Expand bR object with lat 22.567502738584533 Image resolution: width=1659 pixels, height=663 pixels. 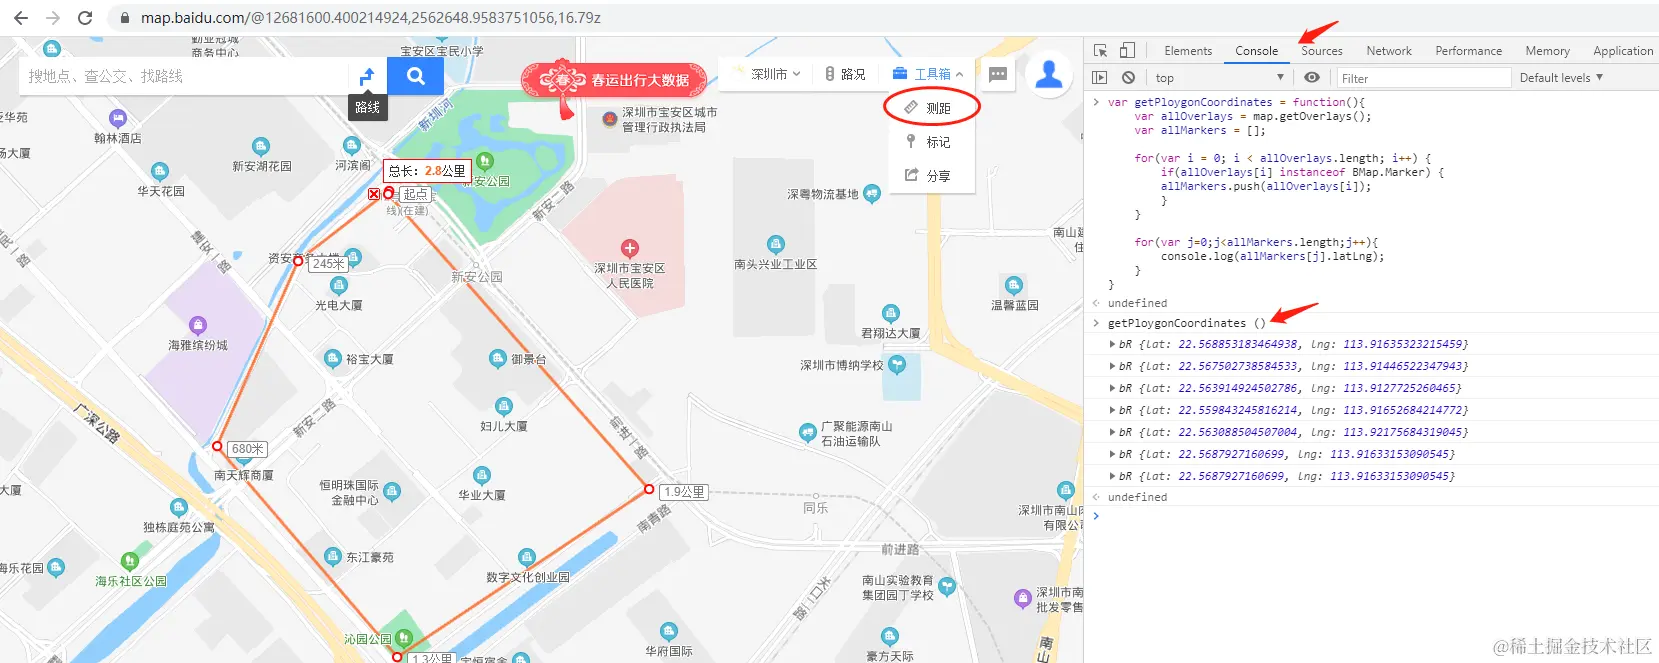tap(1112, 366)
